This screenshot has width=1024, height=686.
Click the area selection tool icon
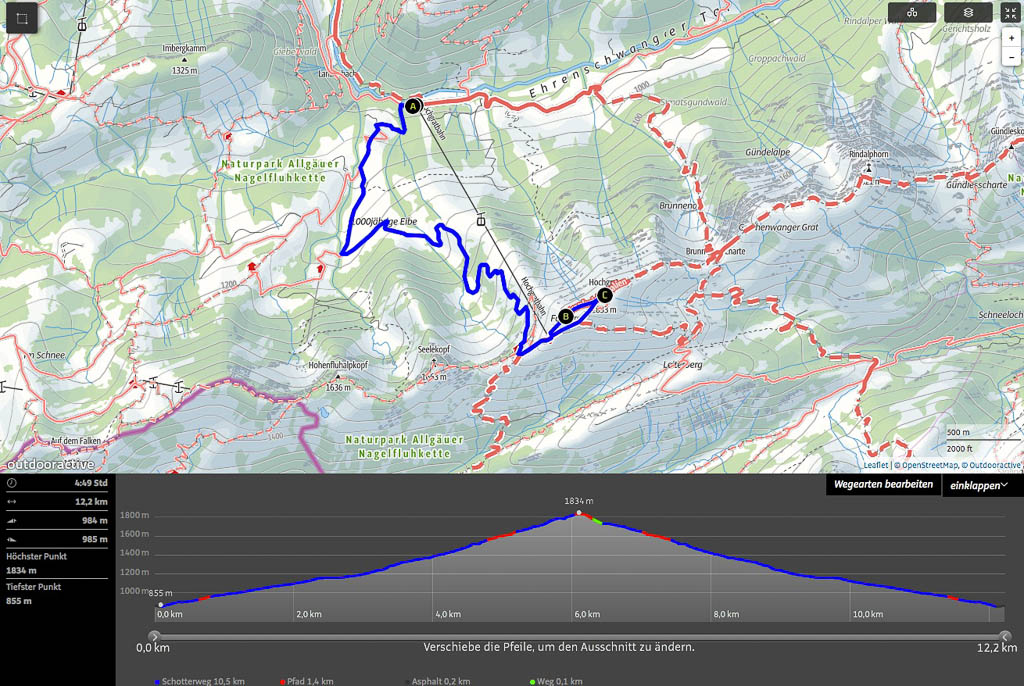pyautogui.click(x=23, y=18)
